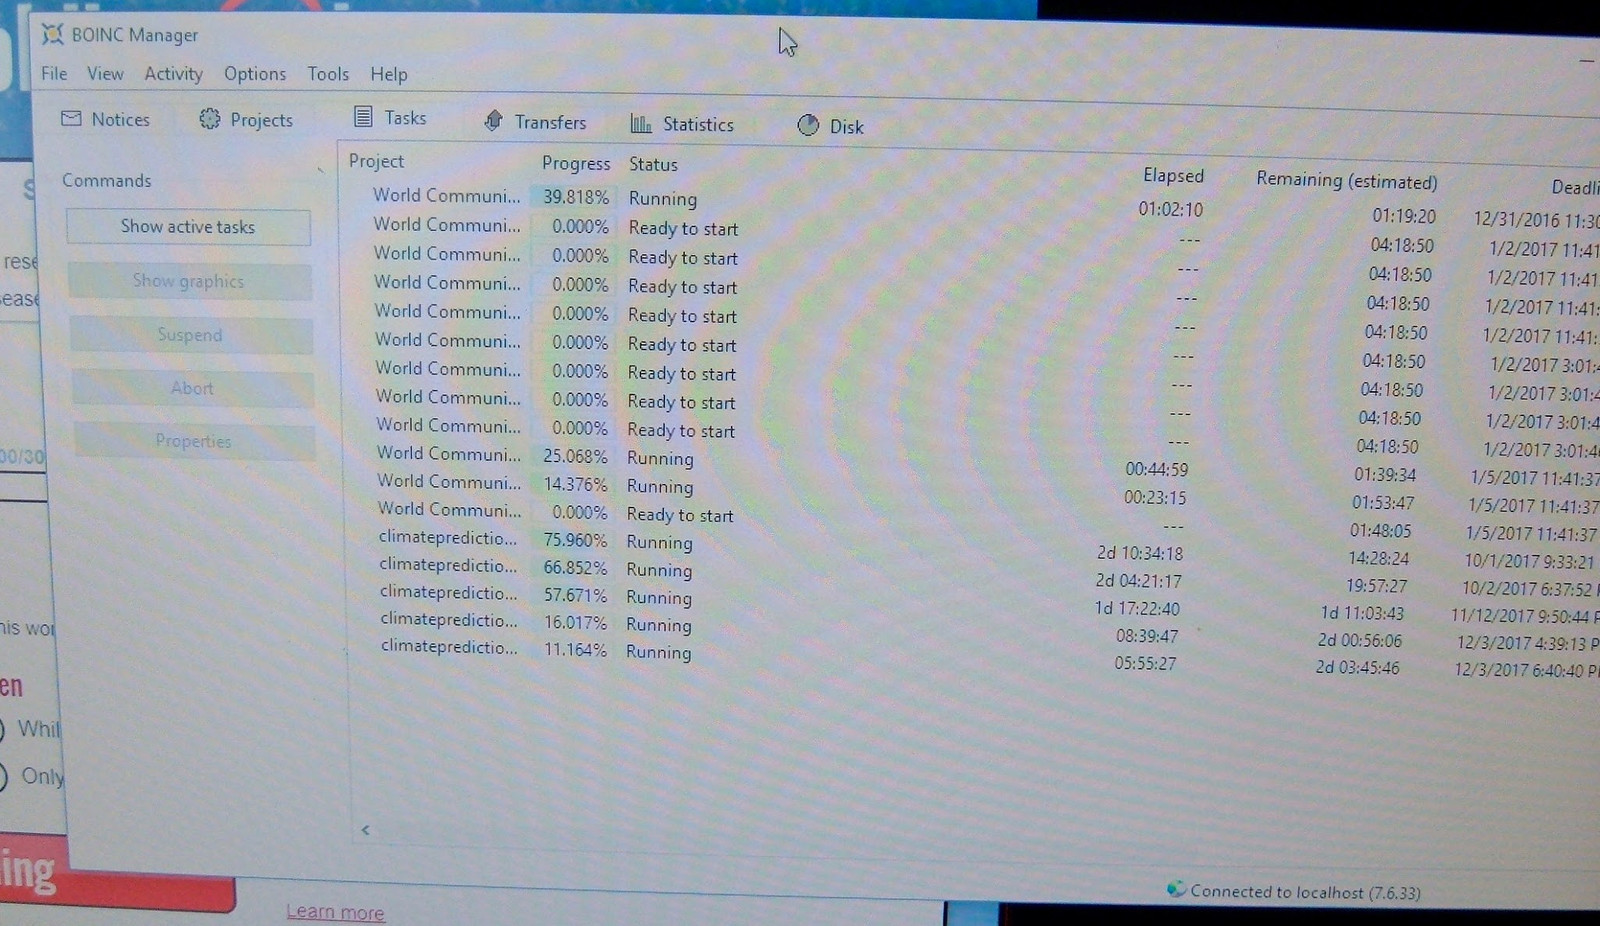Follow the Learn more link
1600x926 pixels.
[335, 912]
